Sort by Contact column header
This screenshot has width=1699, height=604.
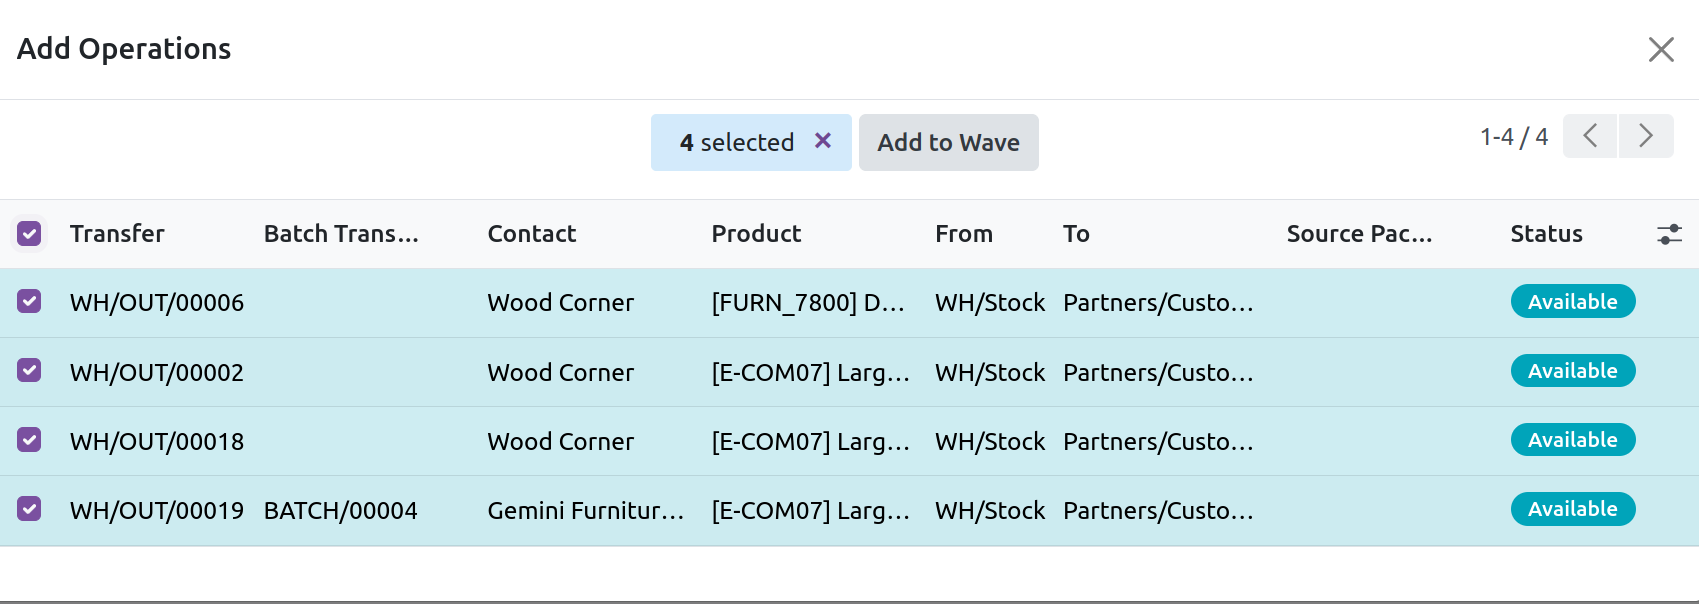(x=532, y=234)
